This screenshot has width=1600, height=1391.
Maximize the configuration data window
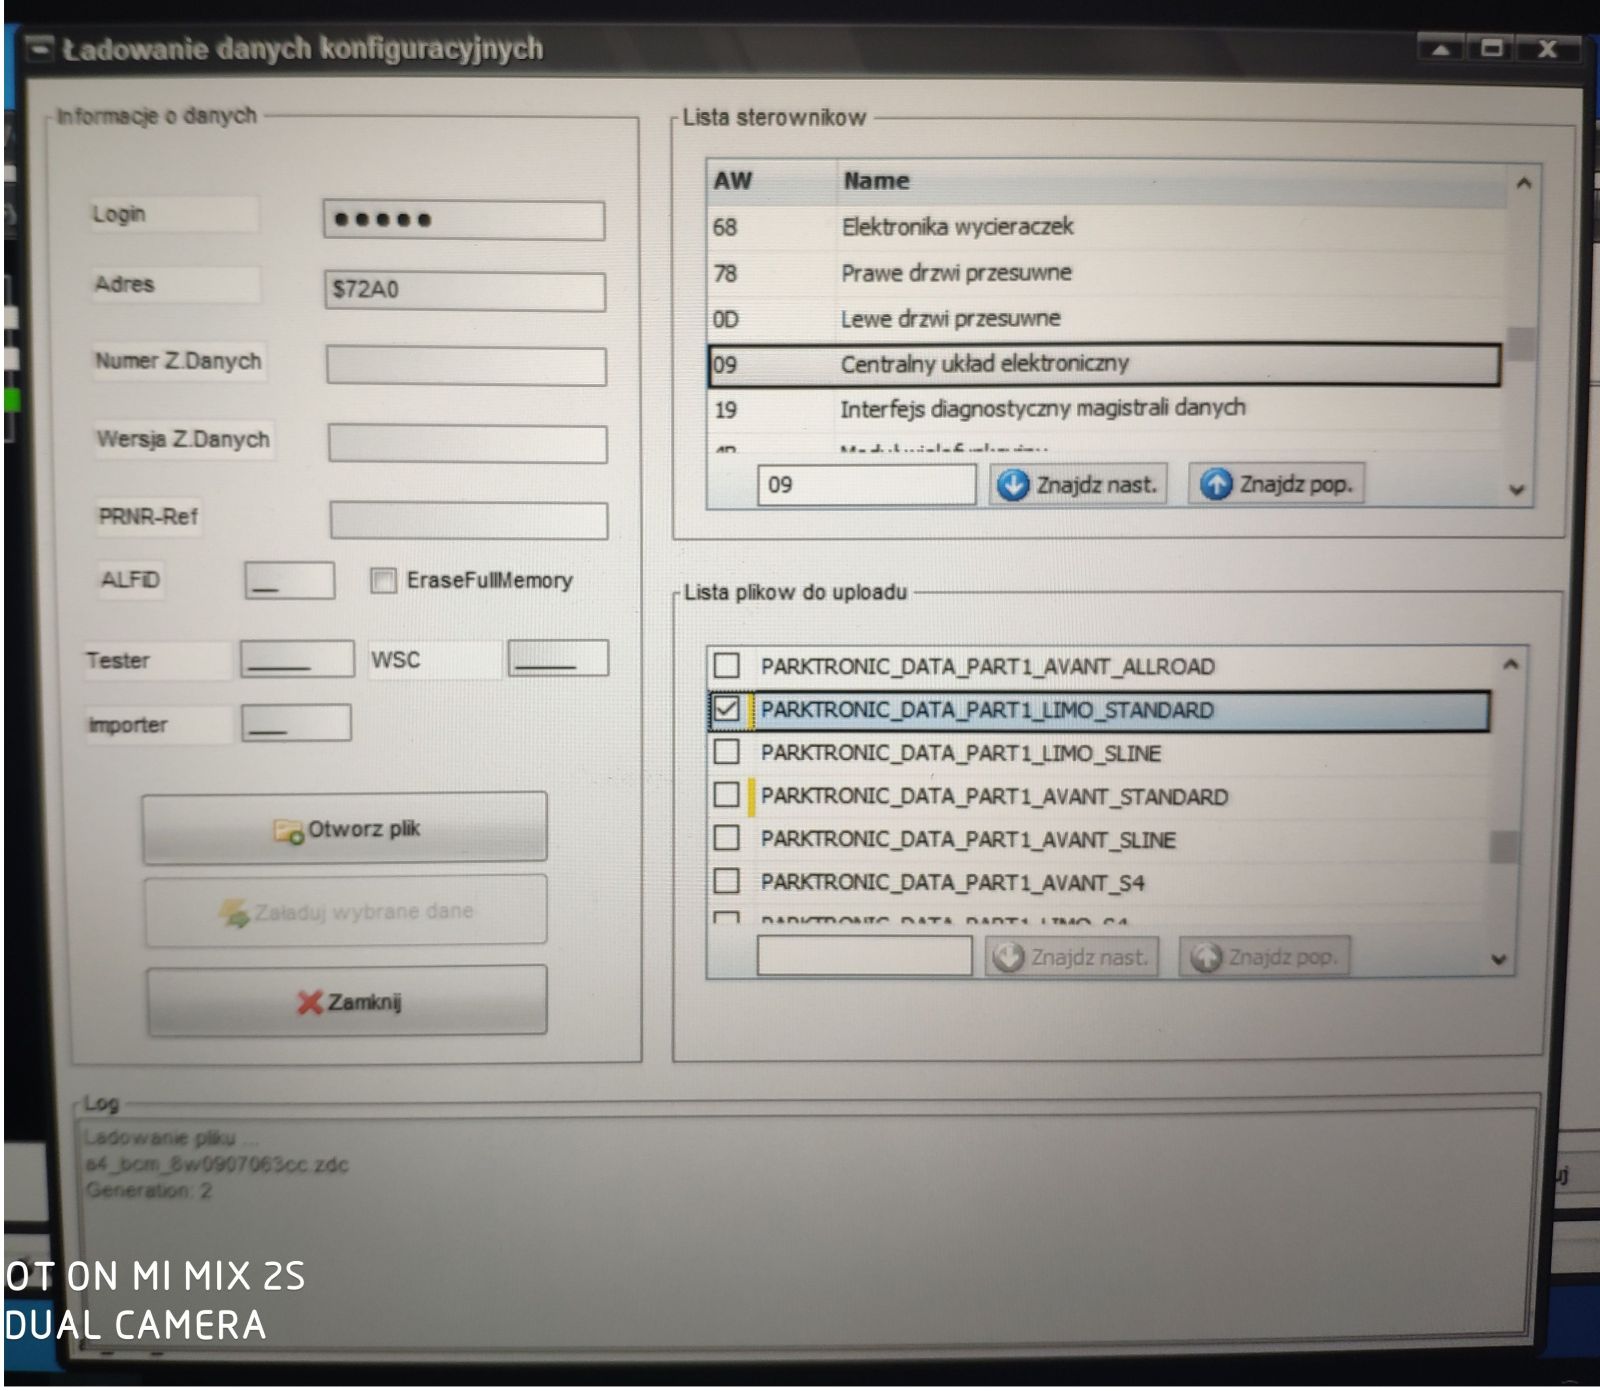1491,48
